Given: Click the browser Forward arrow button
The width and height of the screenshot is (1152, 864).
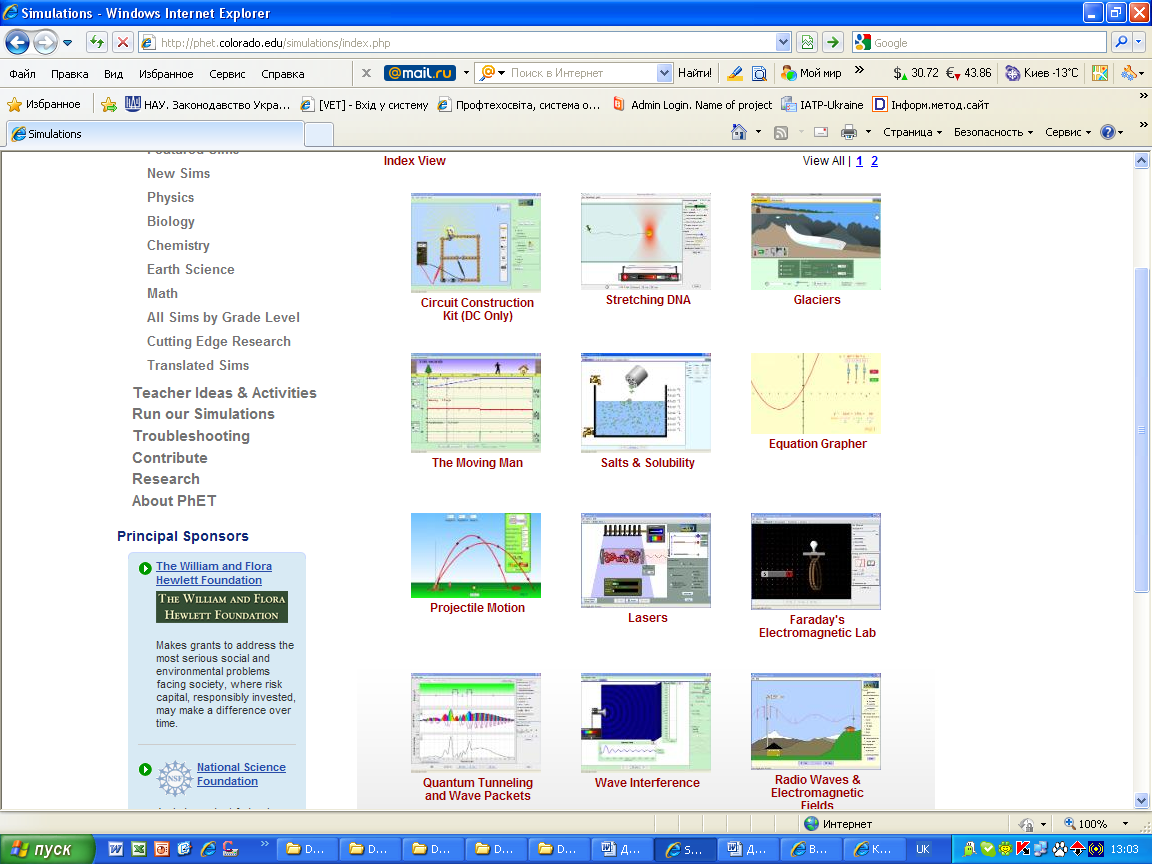Looking at the screenshot, I should [x=46, y=43].
